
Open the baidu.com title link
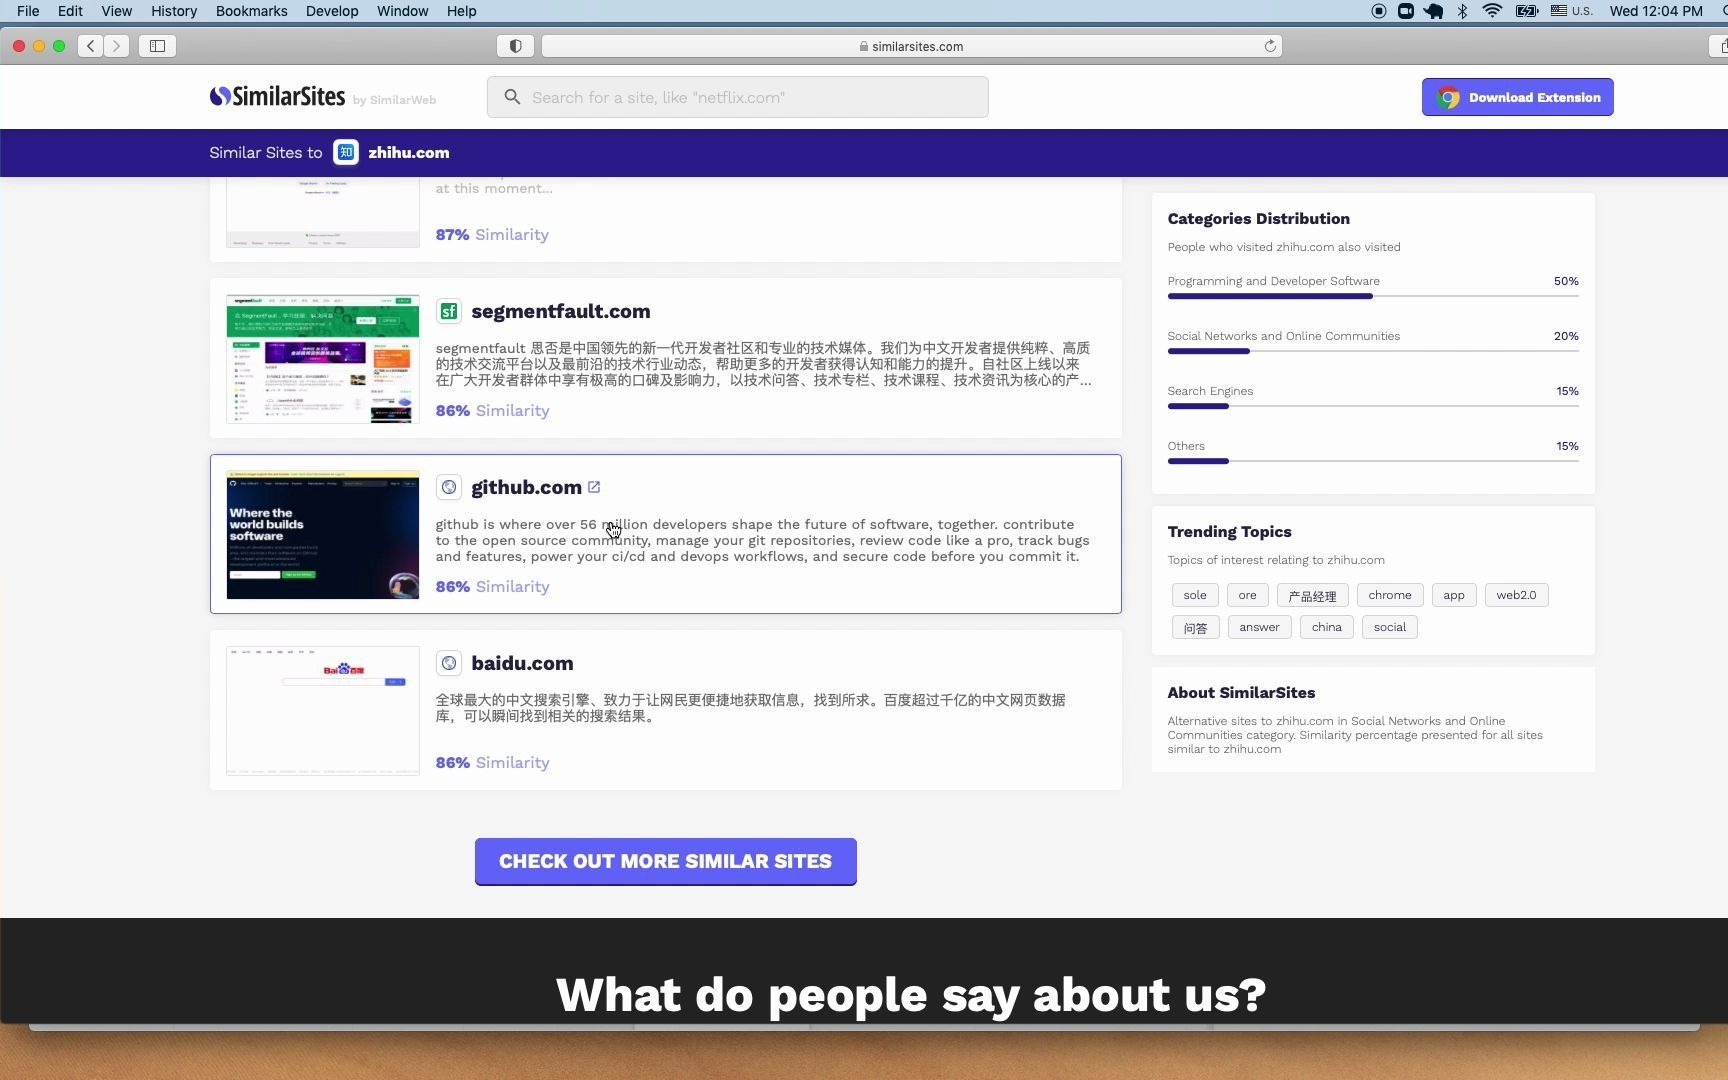522,663
